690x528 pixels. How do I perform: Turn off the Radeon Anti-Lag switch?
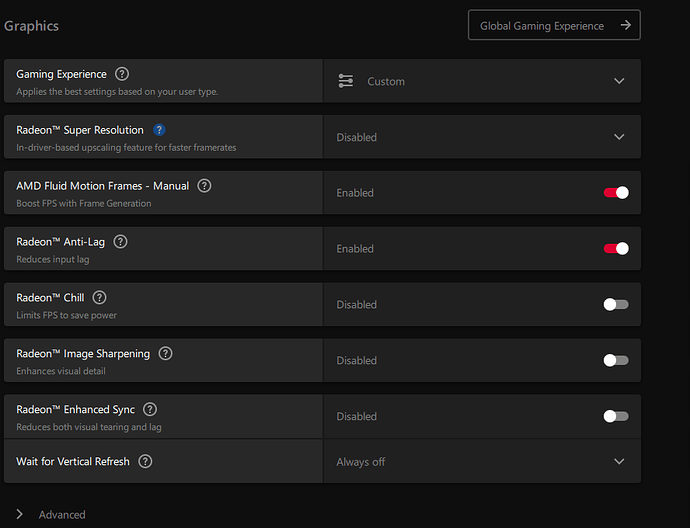(x=616, y=249)
